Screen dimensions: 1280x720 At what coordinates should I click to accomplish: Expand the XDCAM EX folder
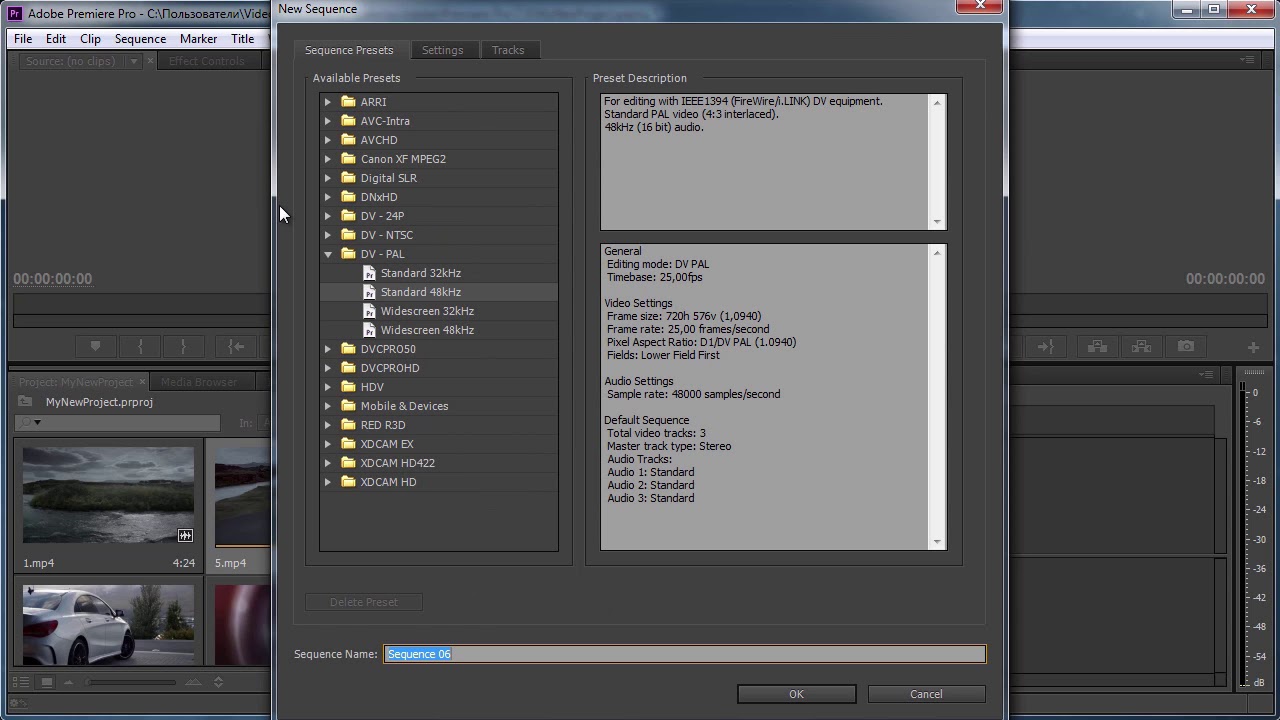[x=328, y=444]
